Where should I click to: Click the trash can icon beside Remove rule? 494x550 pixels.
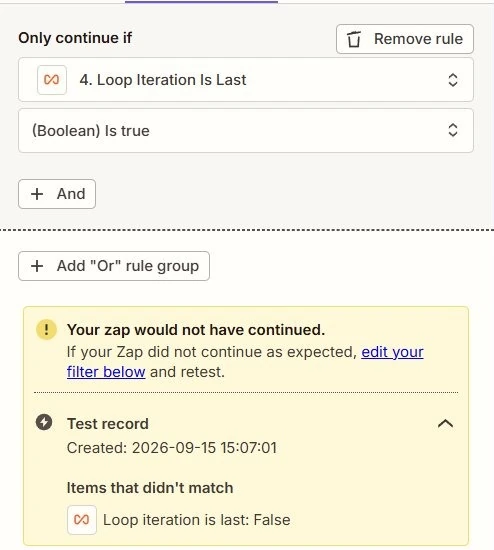(354, 39)
